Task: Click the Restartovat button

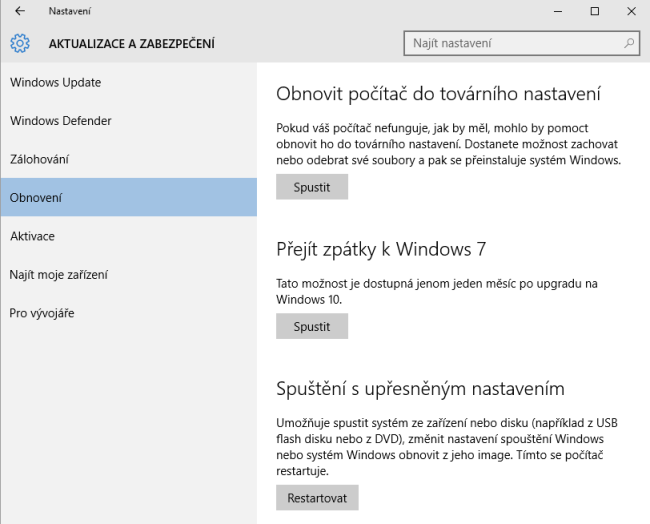Action: pyautogui.click(x=317, y=497)
